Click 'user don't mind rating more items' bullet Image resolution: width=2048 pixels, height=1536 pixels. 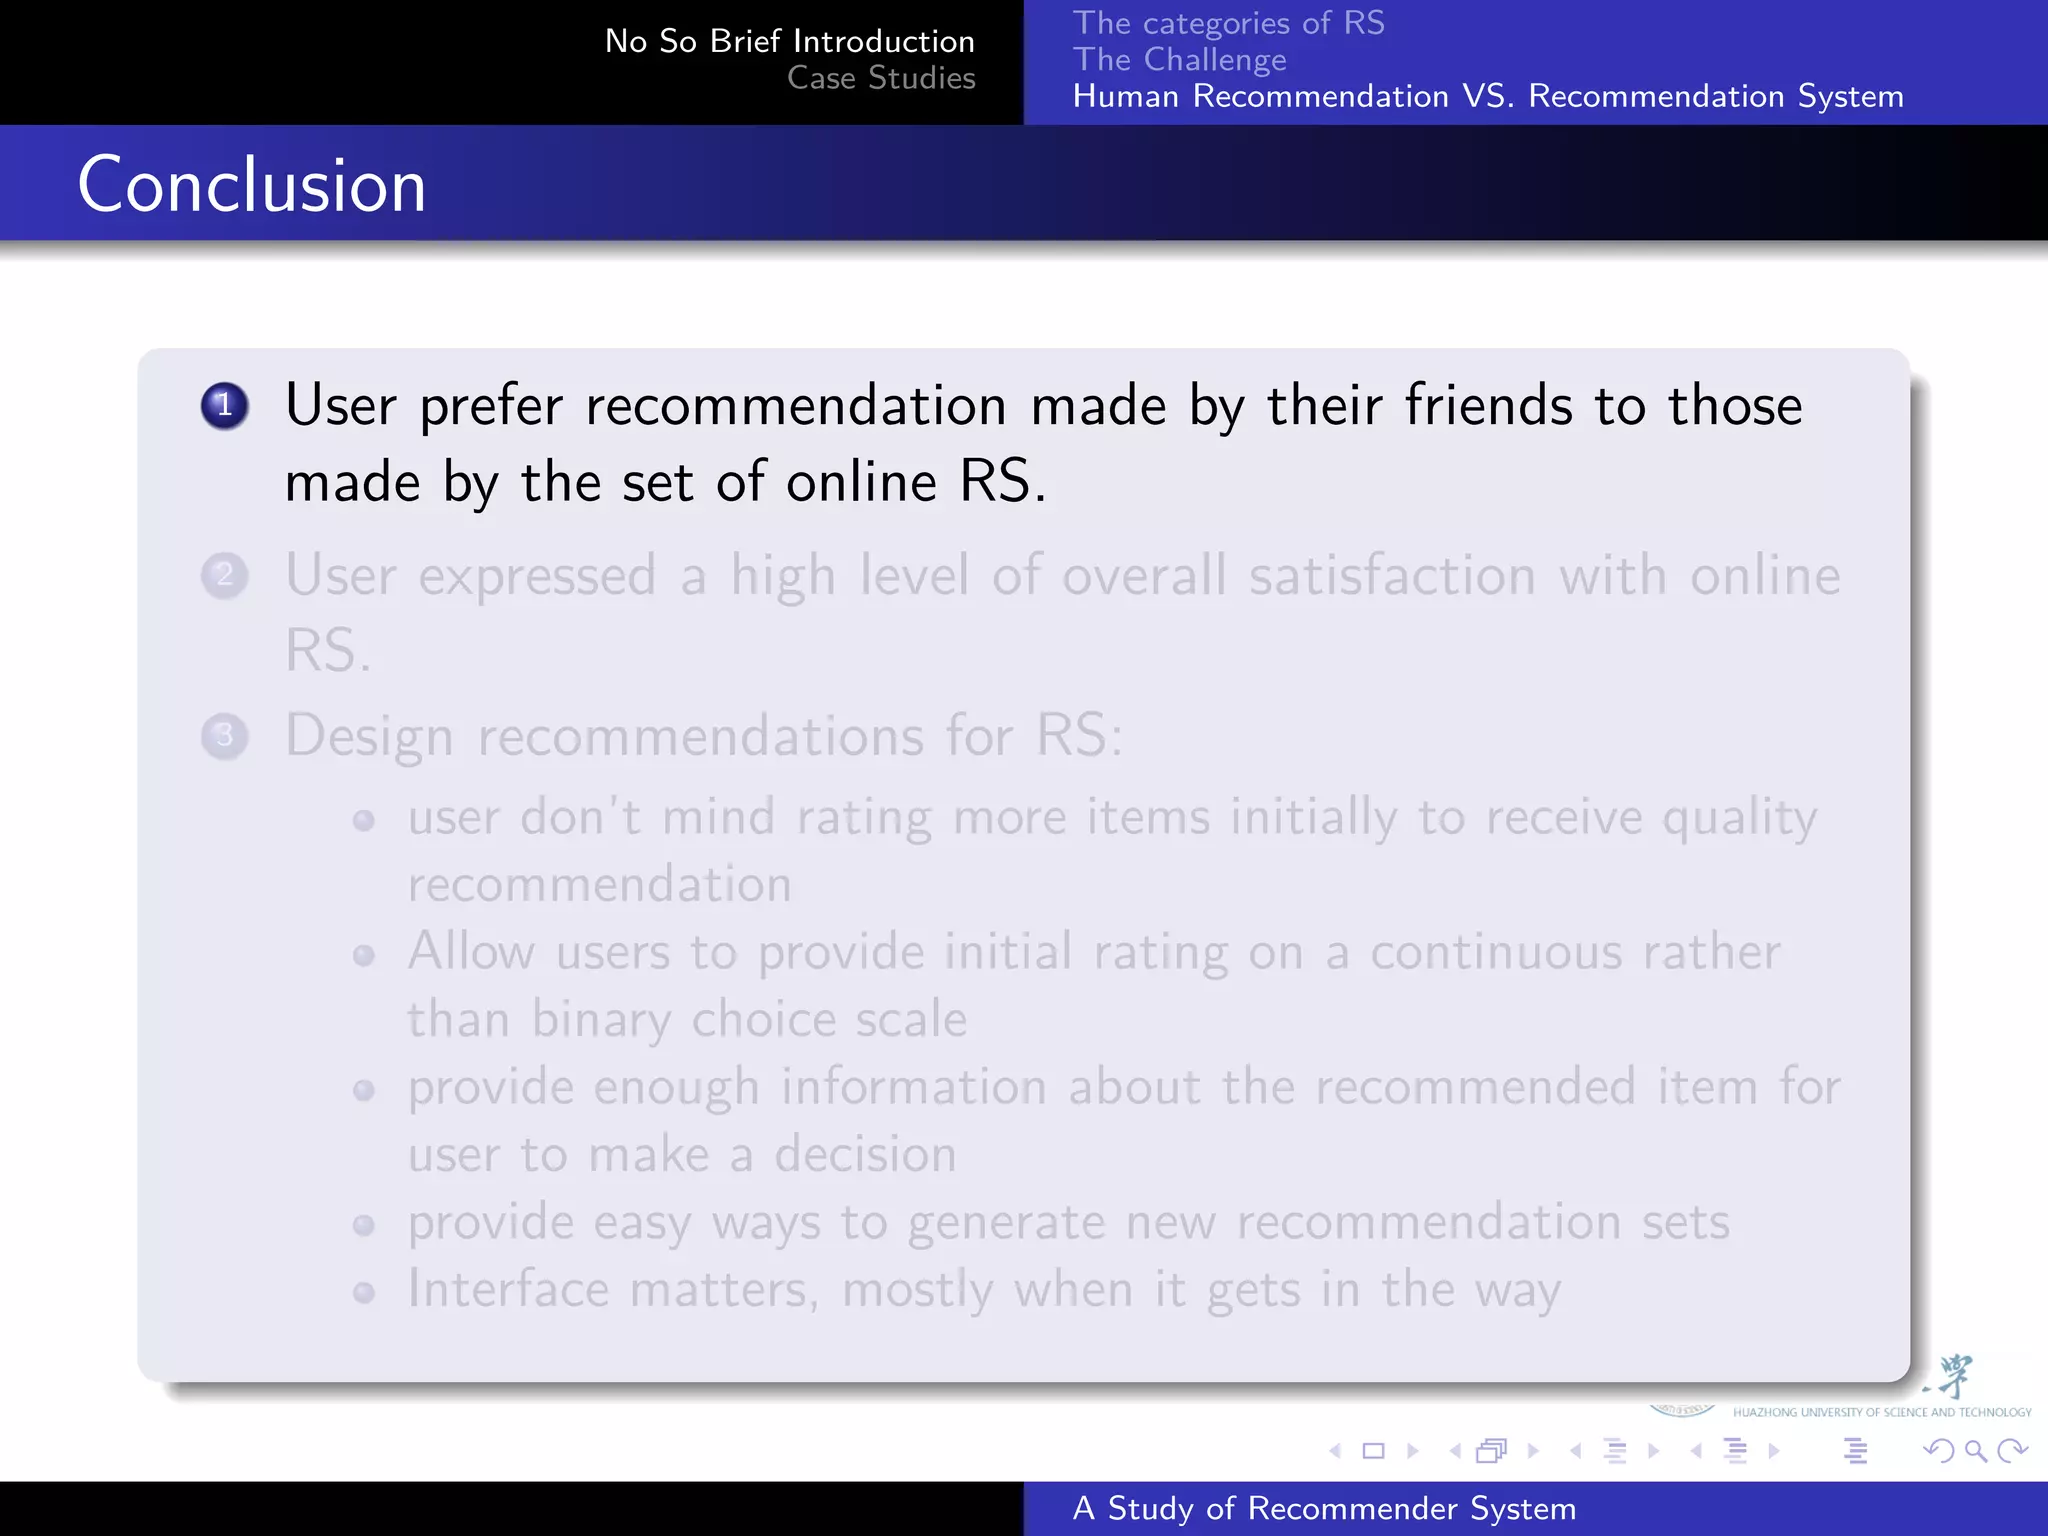(x=1112, y=850)
